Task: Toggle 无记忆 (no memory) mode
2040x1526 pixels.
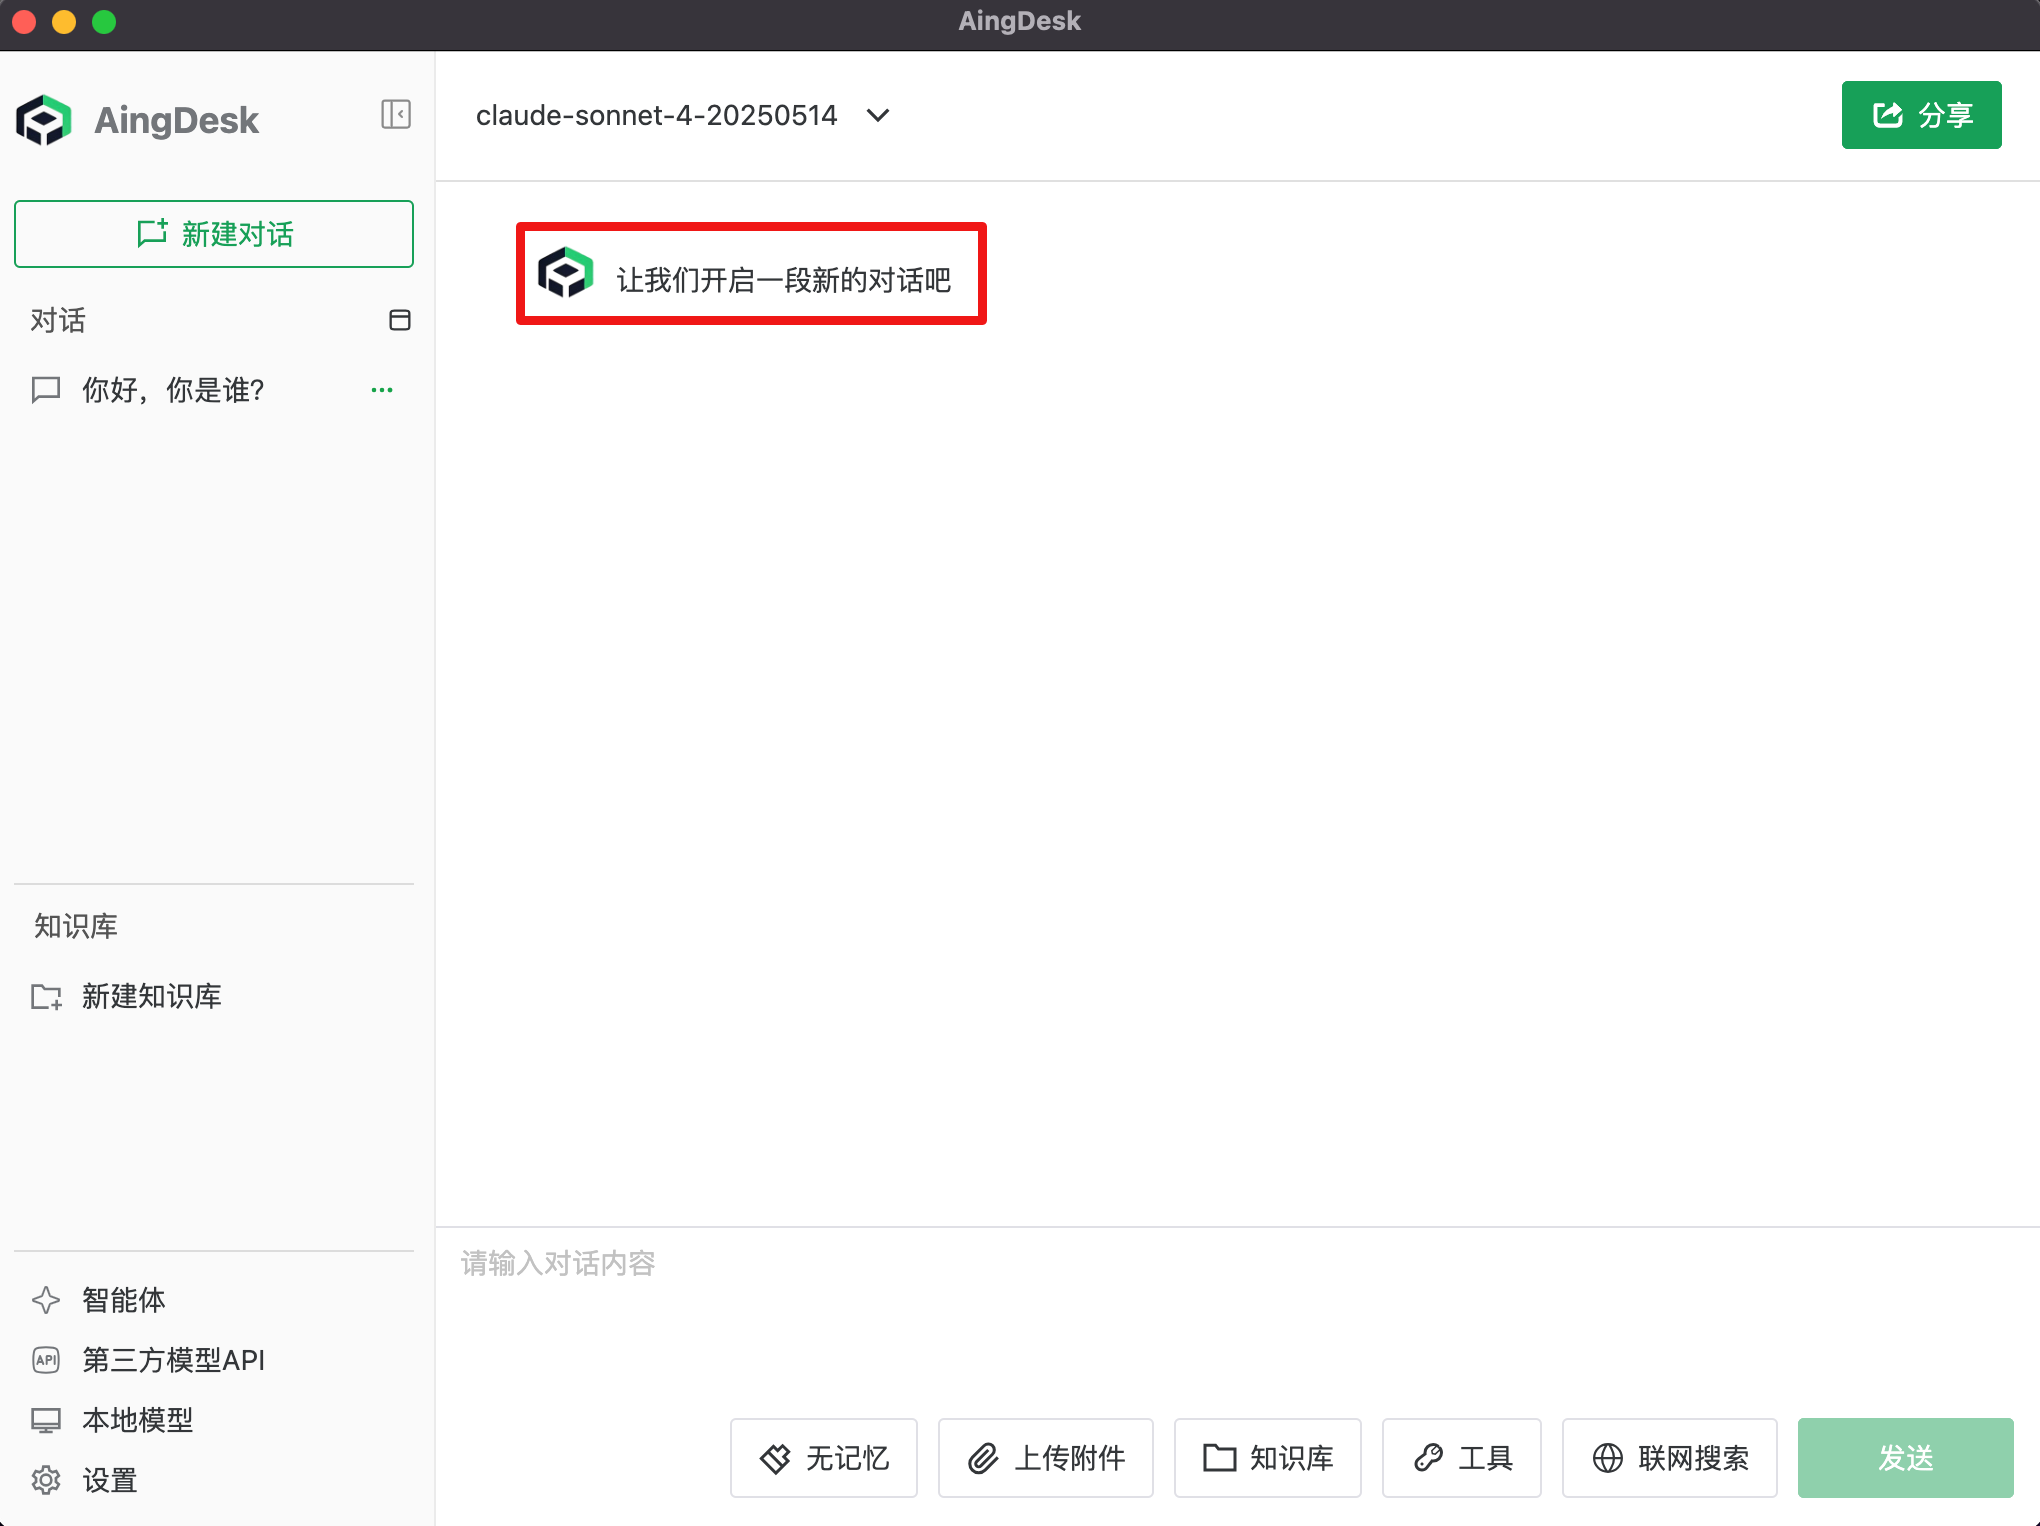Action: click(x=823, y=1458)
